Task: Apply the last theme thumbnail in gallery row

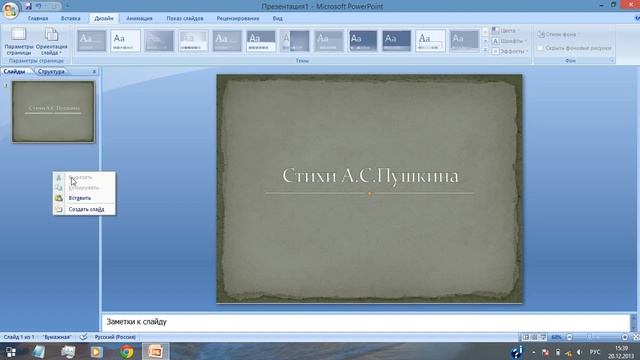Action: click(x=464, y=41)
